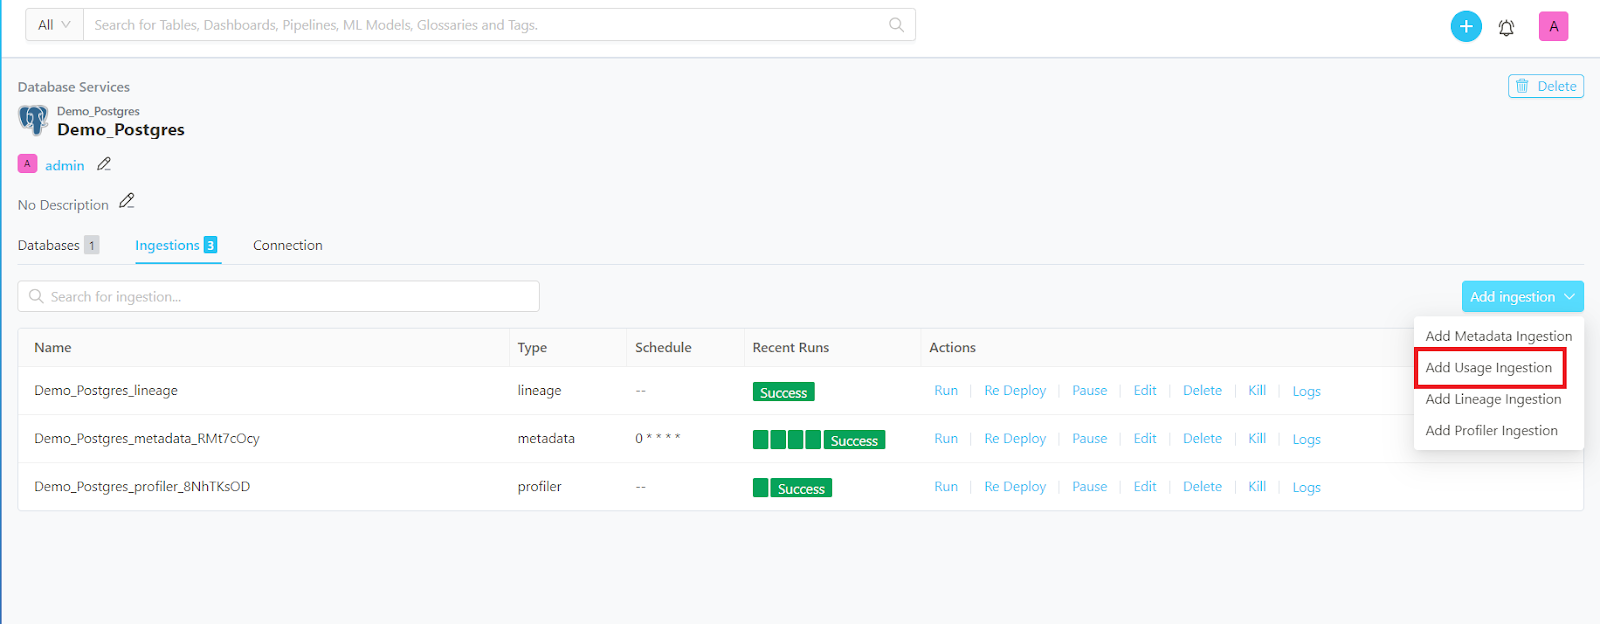Pause the metadata ingestion pipeline
This screenshot has width=1600, height=624.
(1089, 439)
